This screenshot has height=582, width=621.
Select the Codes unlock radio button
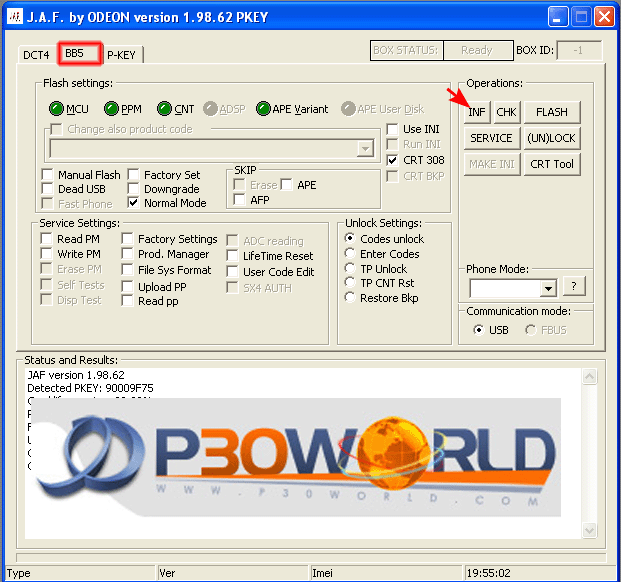point(350,238)
